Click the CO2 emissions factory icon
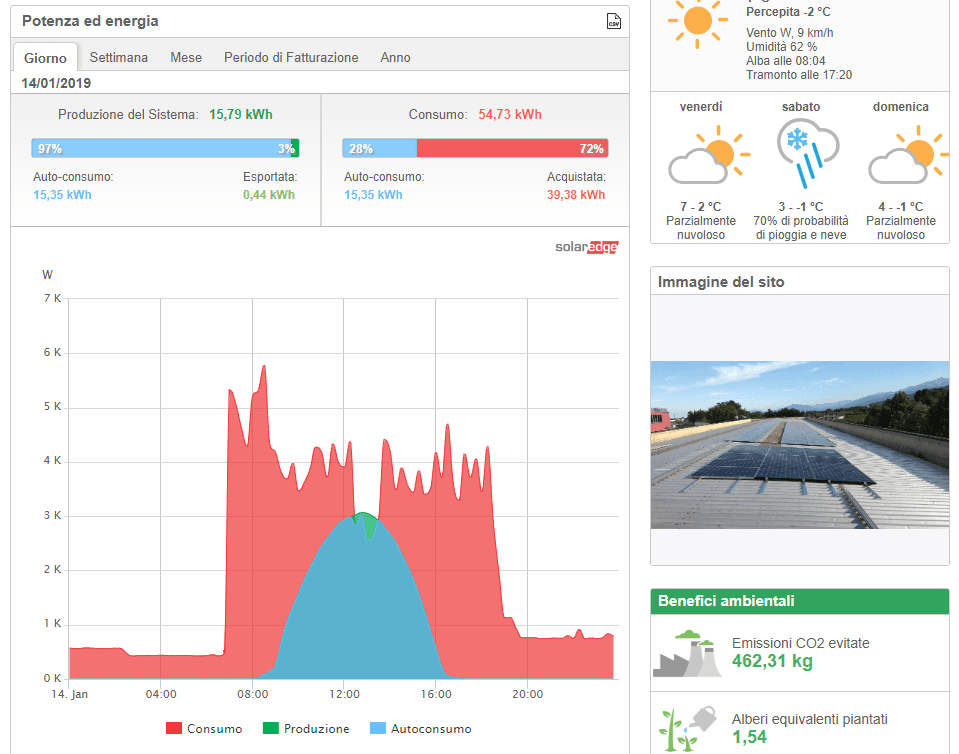959x754 pixels. pyautogui.click(x=687, y=654)
